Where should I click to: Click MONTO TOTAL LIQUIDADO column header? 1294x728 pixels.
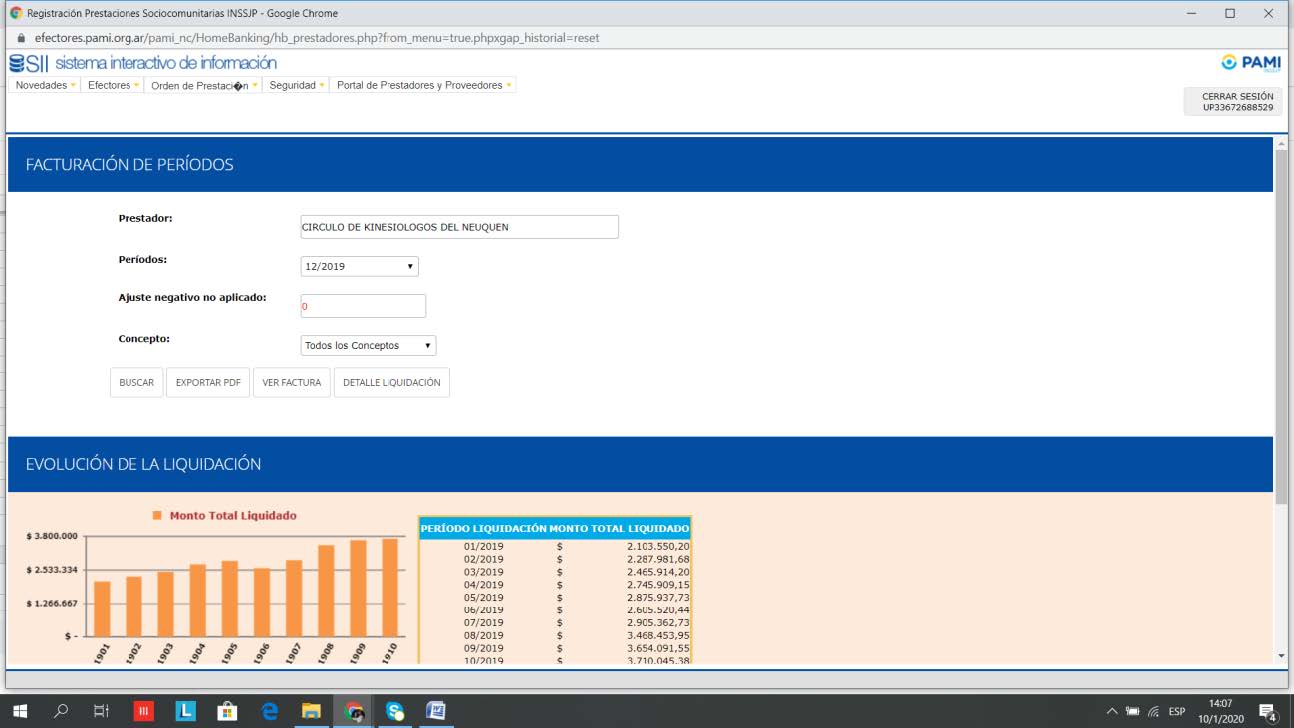click(x=619, y=528)
